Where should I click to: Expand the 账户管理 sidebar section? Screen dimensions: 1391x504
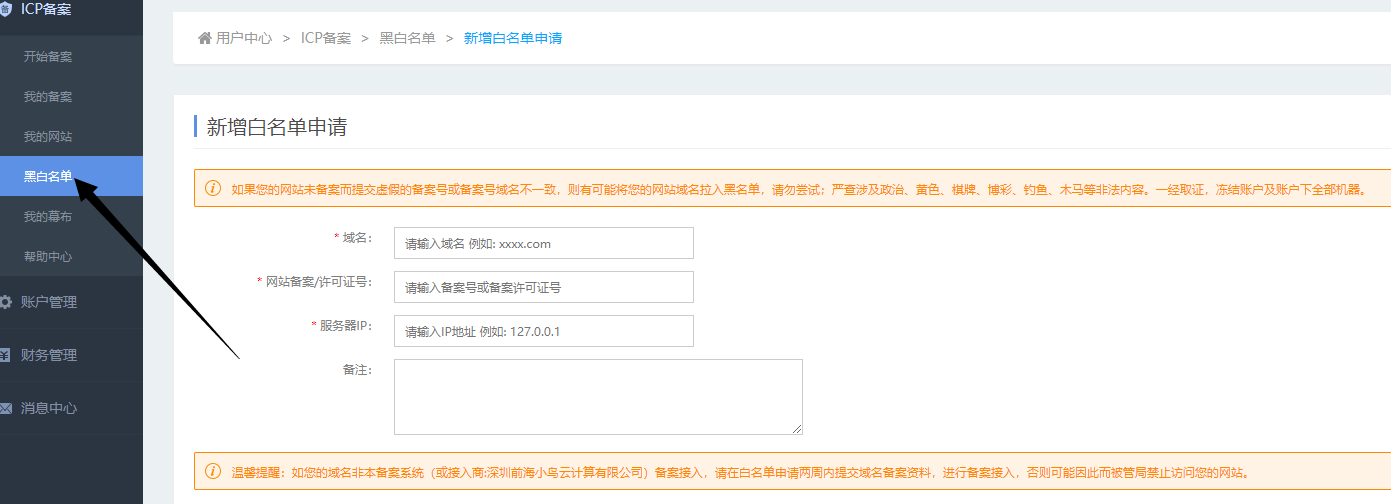(48, 302)
